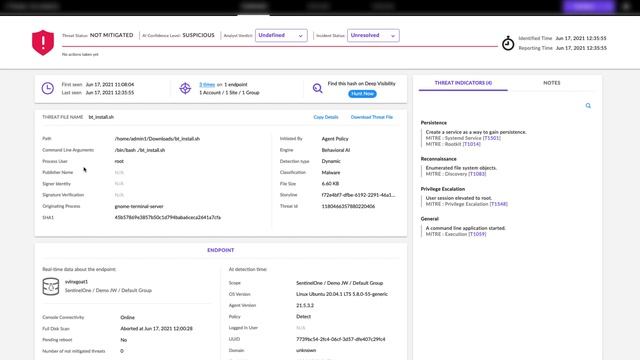The width and height of the screenshot is (640, 360).
Task: Click Download Threat File link
Action: pyautogui.click(x=371, y=117)
